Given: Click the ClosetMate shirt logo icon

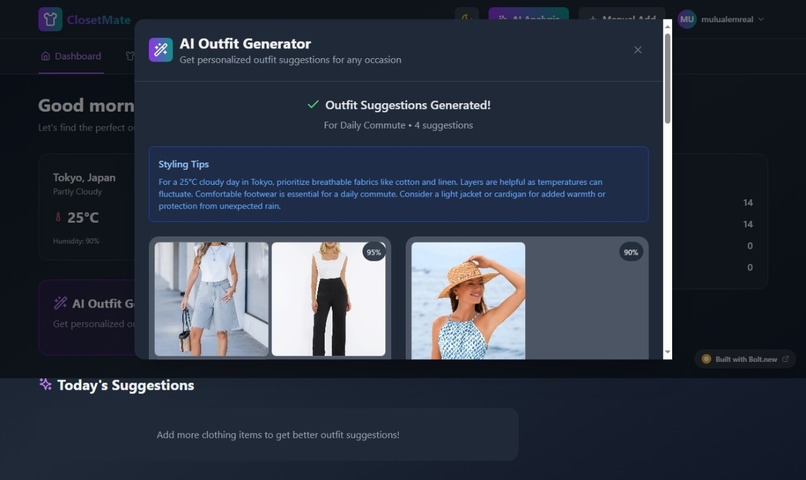Looking at the screenshot, I should tap(50, 20).
